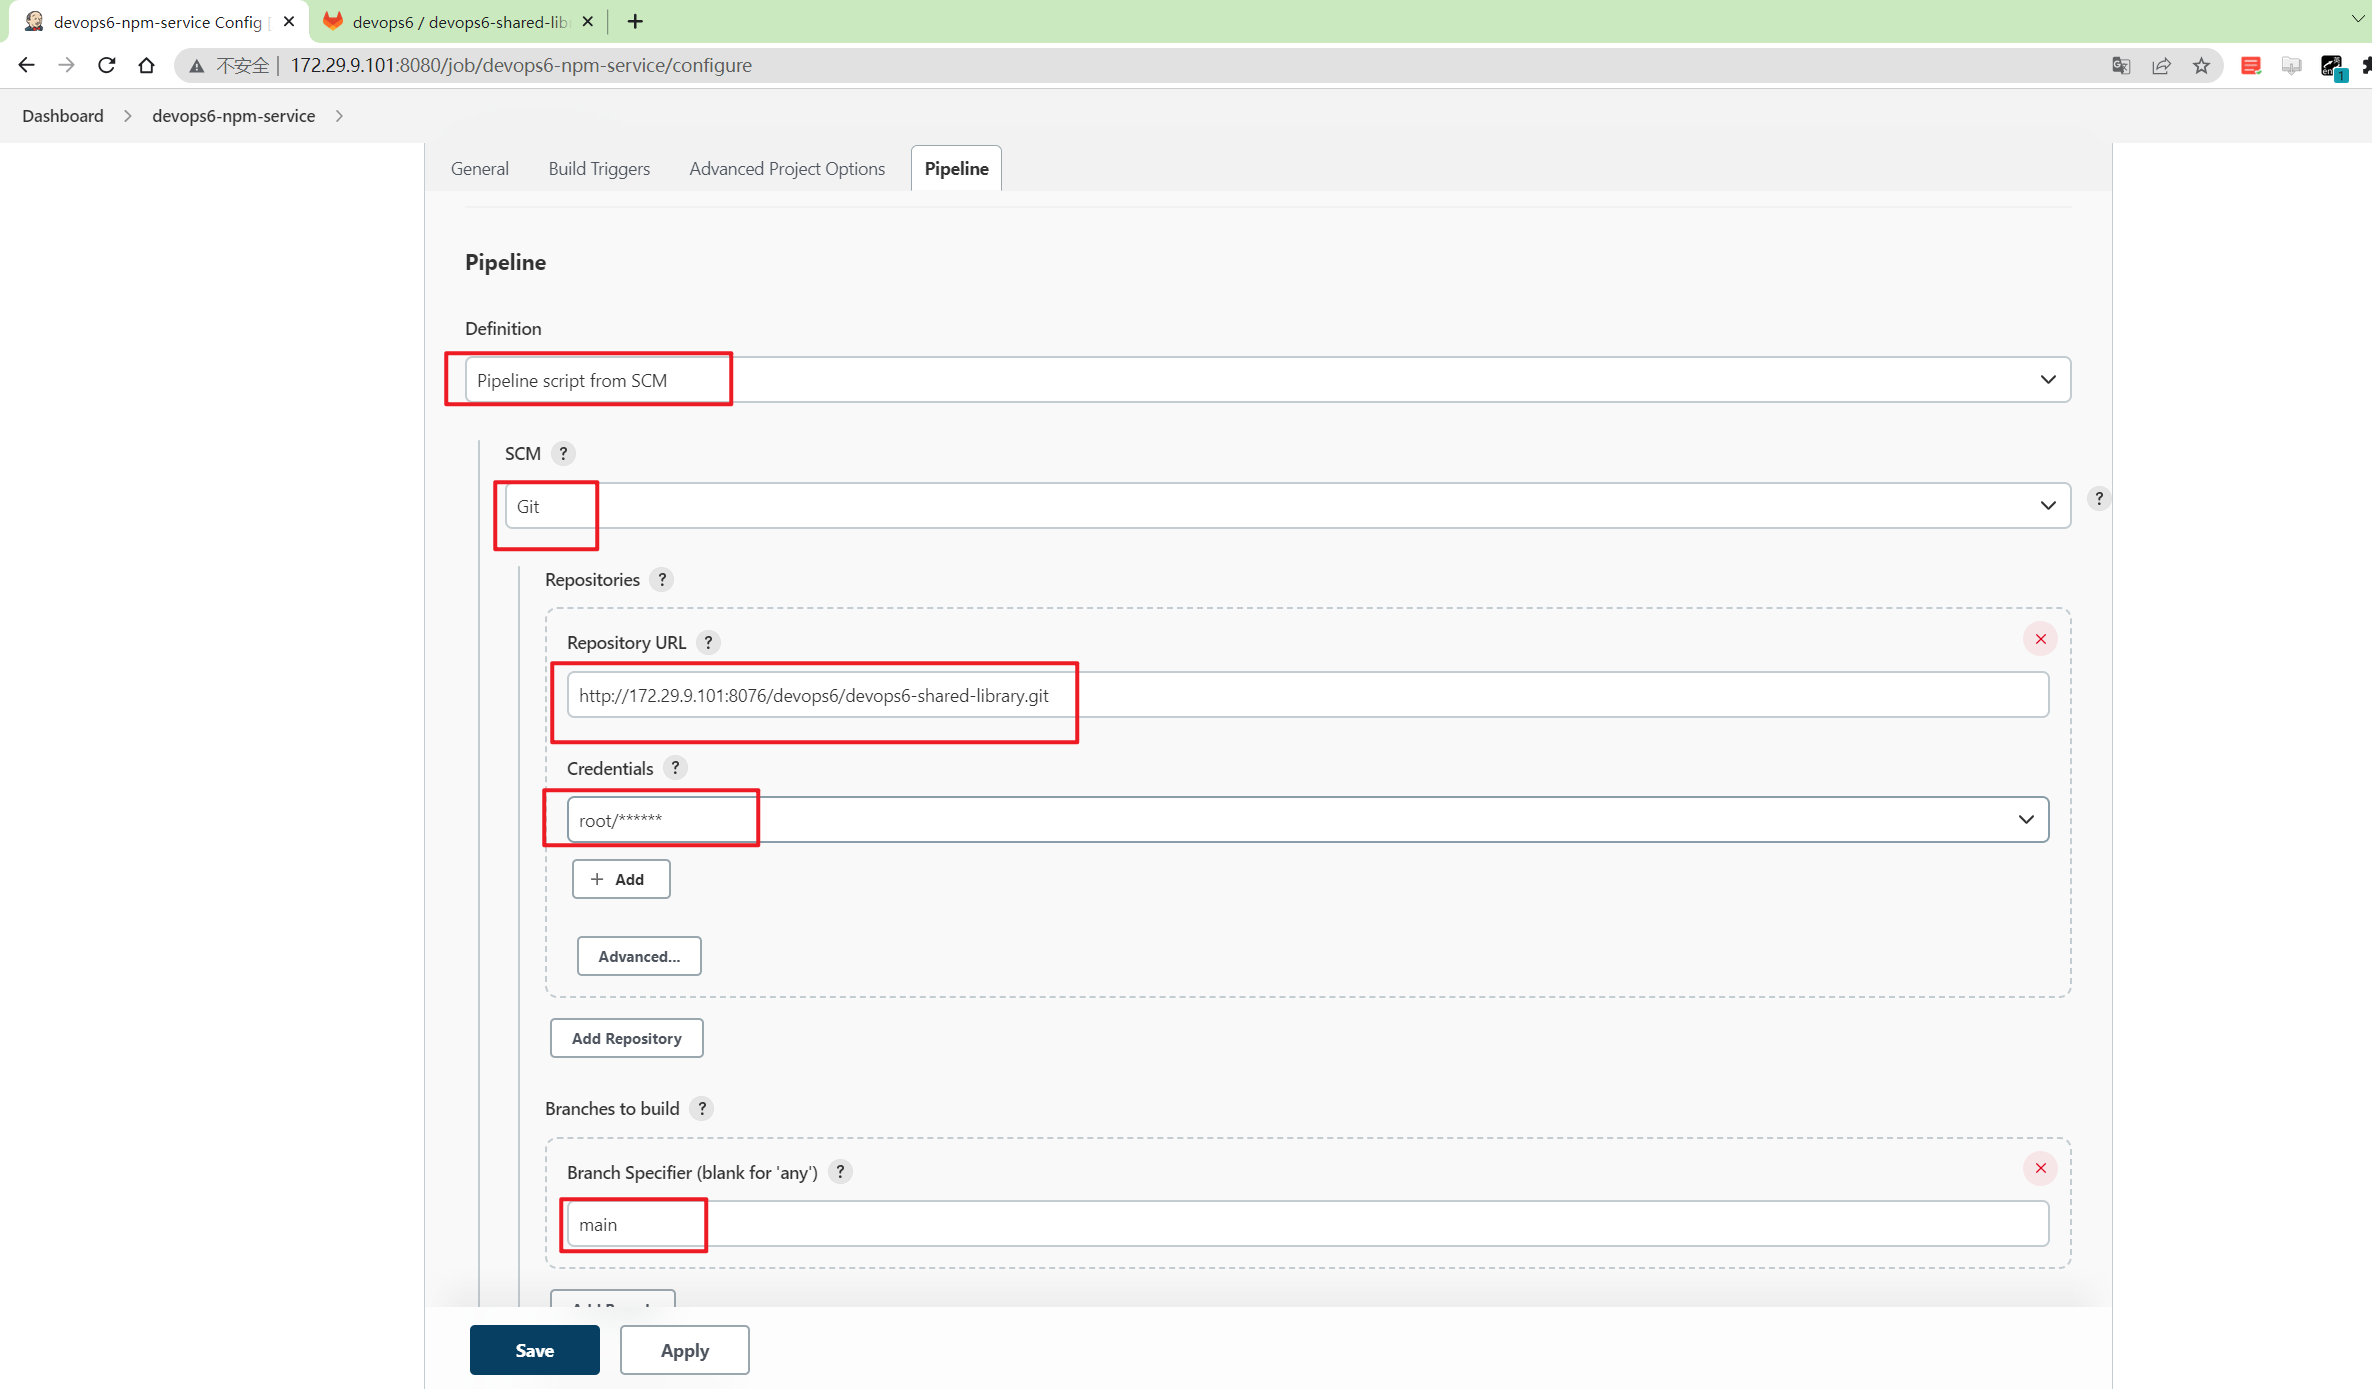This screenshot has height=1389, width=2372.
Task: Open the Definition dropdown
Action: click(x=1268, y=380)
